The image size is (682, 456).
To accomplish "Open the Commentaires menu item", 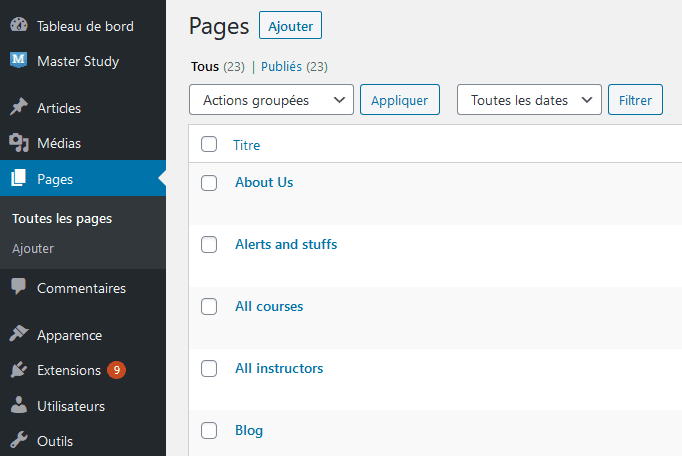I will coord(83,288).
